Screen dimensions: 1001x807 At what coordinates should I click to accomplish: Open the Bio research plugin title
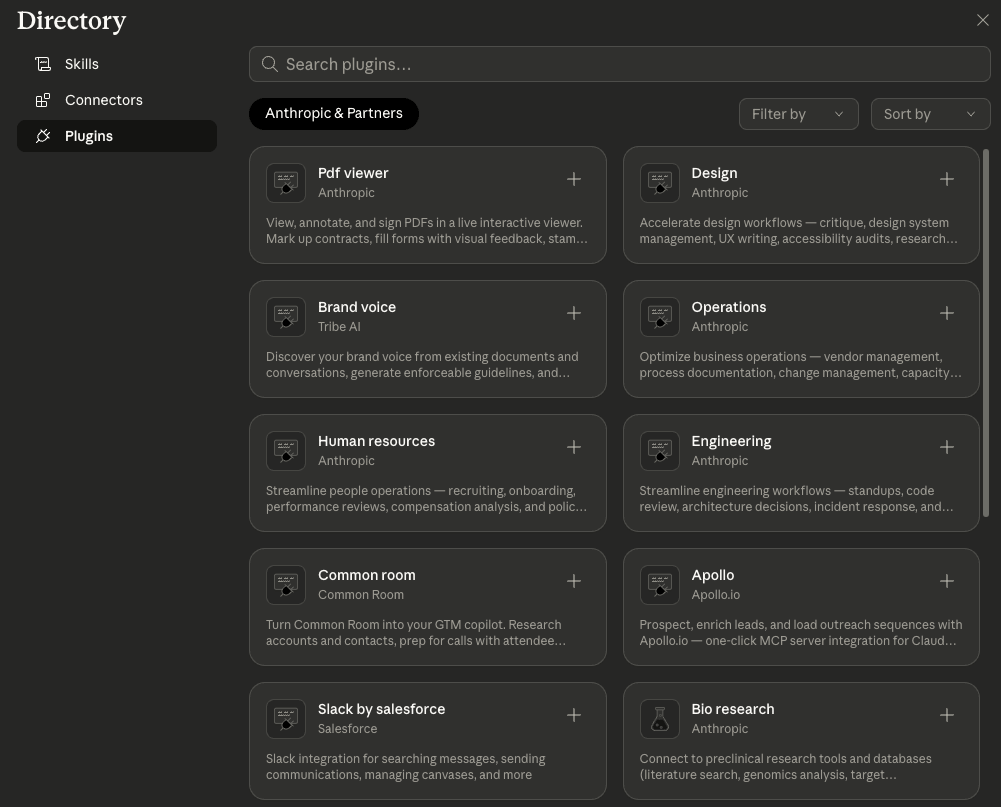732,709
